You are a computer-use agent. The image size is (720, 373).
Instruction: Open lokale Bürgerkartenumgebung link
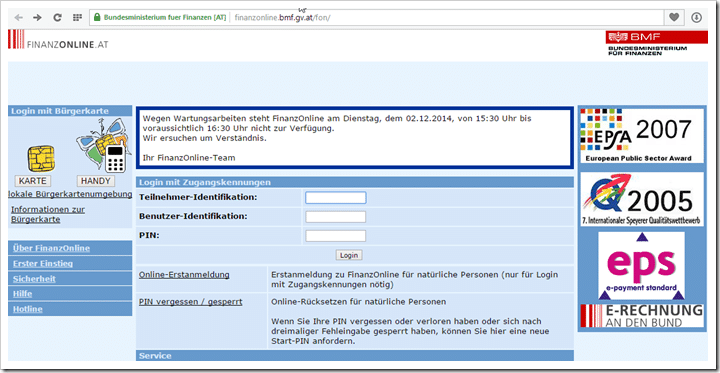pos(70,194)
